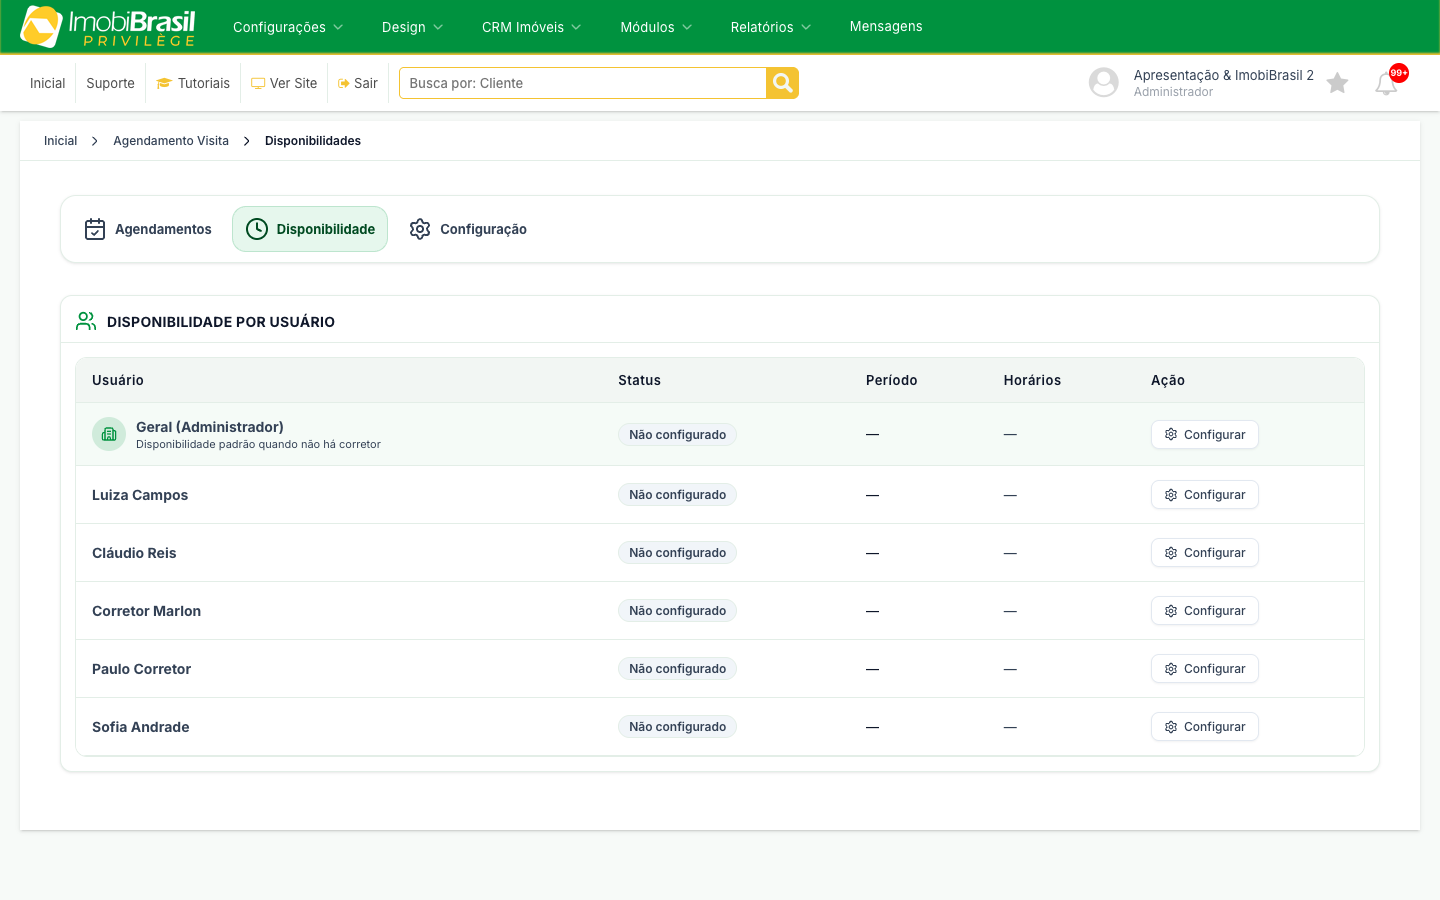Click Ver Site link
The height and width of the screenshot is (900, 1440).
pos(284,83)
